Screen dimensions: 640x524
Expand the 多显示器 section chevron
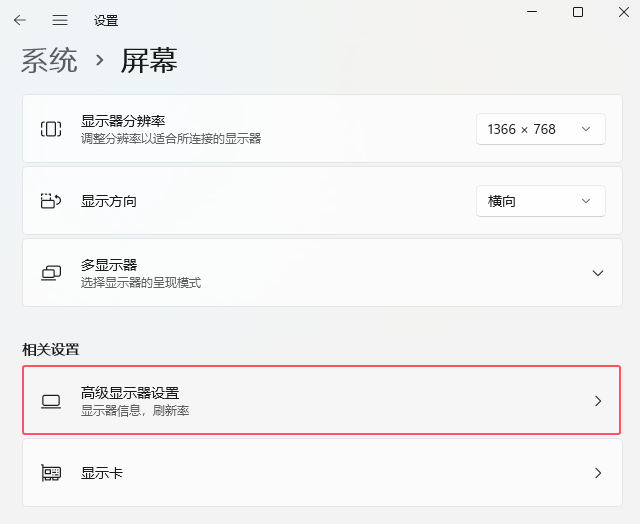(598, 273)
